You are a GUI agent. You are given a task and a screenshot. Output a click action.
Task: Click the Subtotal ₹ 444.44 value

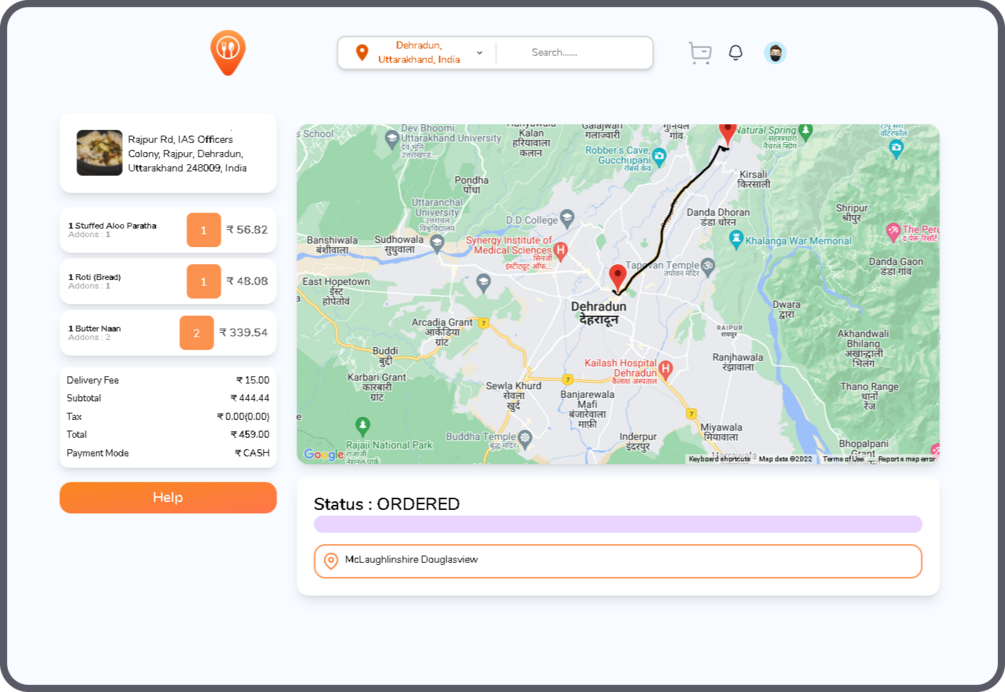[250, 398]
